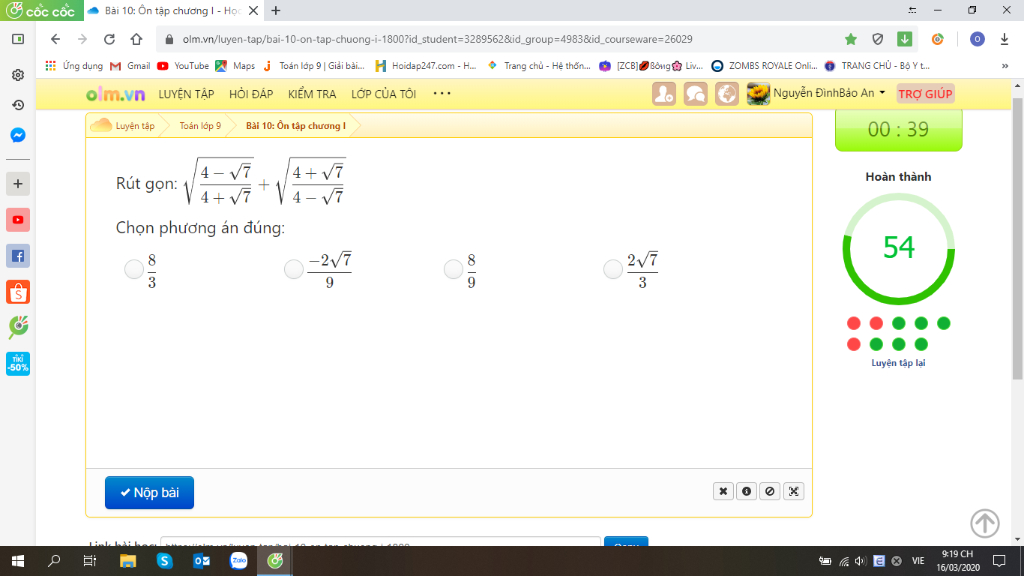
Task: Open the Nguyễn ĐìnhBảo An user dropdown
Action: tap(816, 93)
